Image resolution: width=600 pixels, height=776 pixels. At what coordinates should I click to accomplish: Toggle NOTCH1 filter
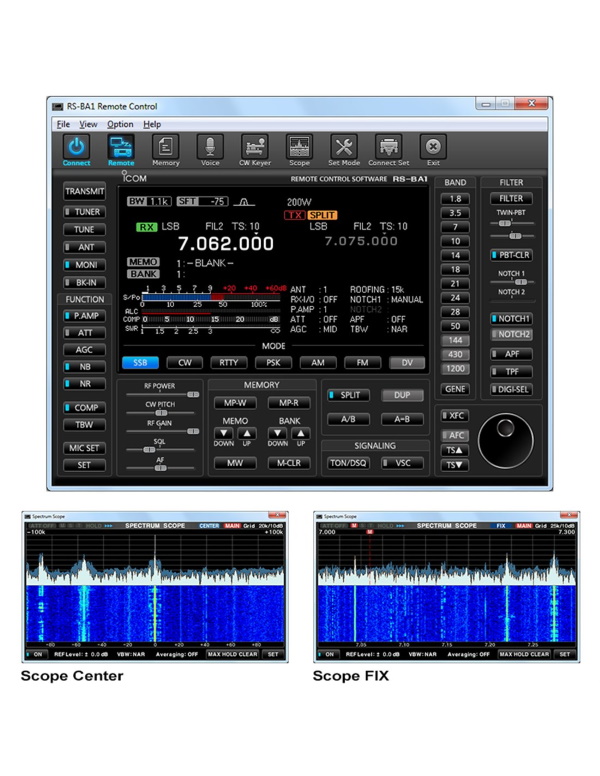[511, 319]
